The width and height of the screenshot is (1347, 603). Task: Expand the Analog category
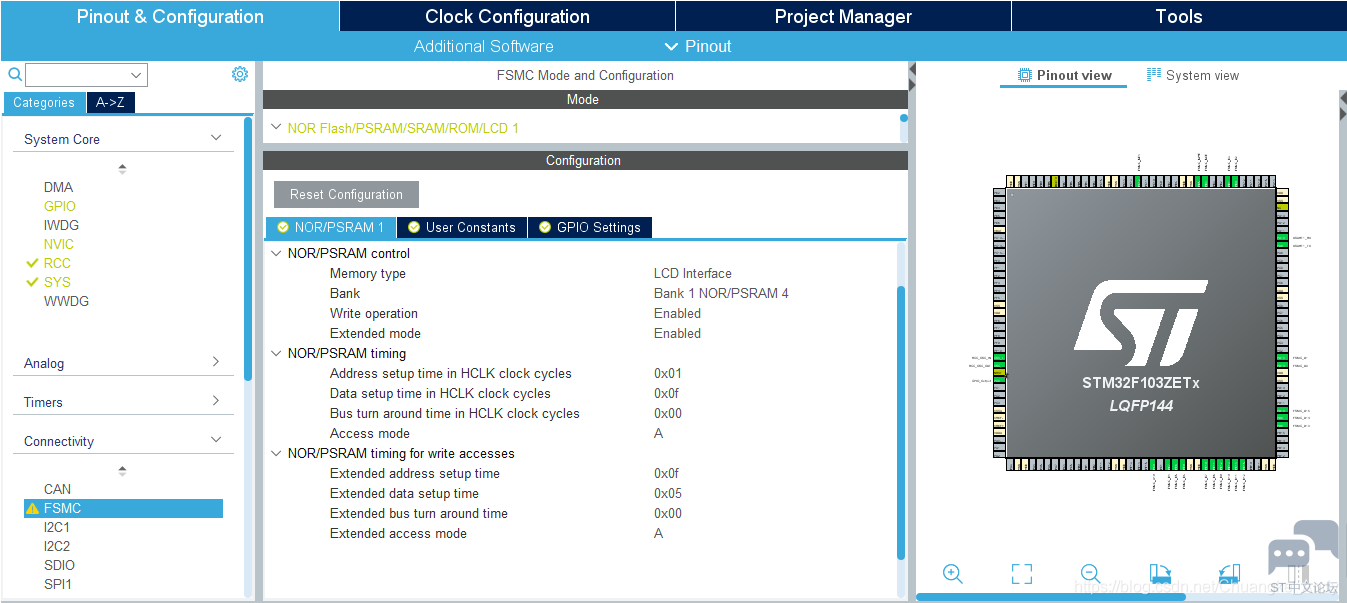pyautogui.click(x=216, y=362)
